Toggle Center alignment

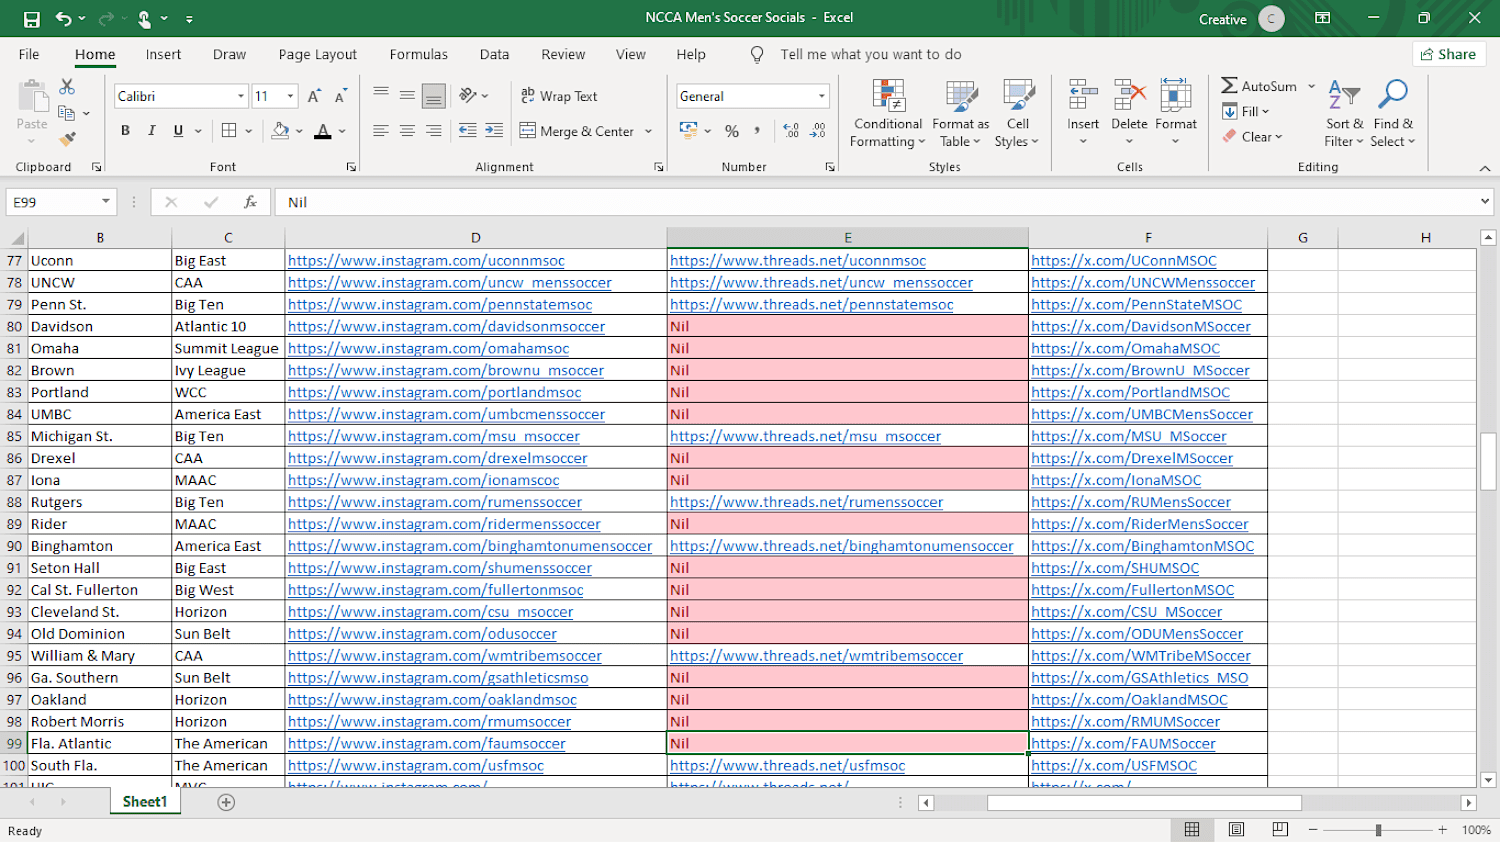(407, 130)
